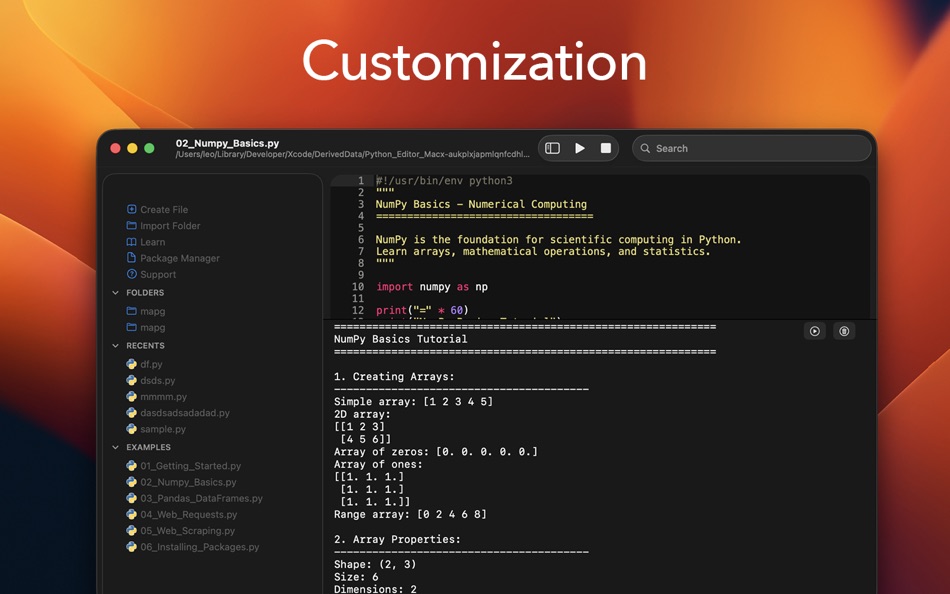
Task: Click the Support question mark icon
Action: pos(131,274)
